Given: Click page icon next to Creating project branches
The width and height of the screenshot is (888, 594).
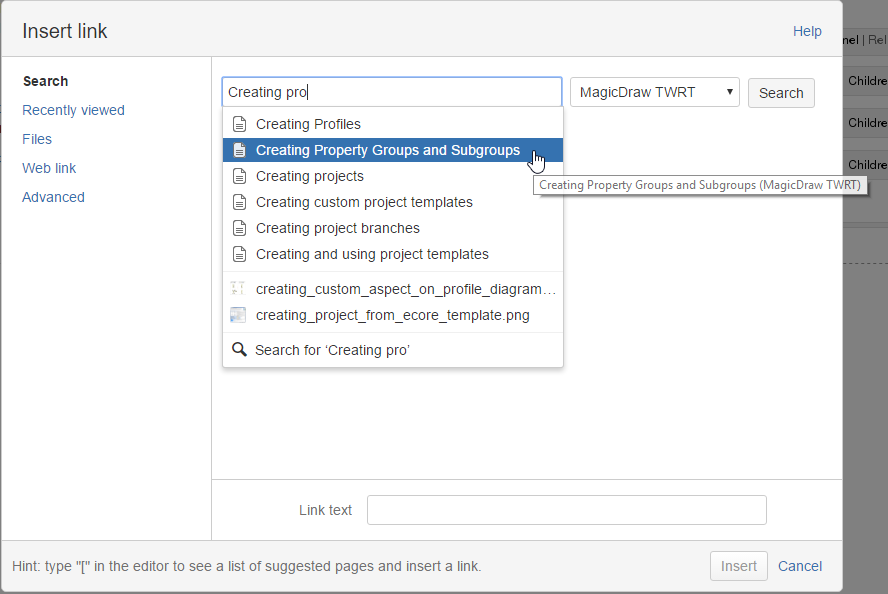Looking at the screenshot, I should coord(239,228).
